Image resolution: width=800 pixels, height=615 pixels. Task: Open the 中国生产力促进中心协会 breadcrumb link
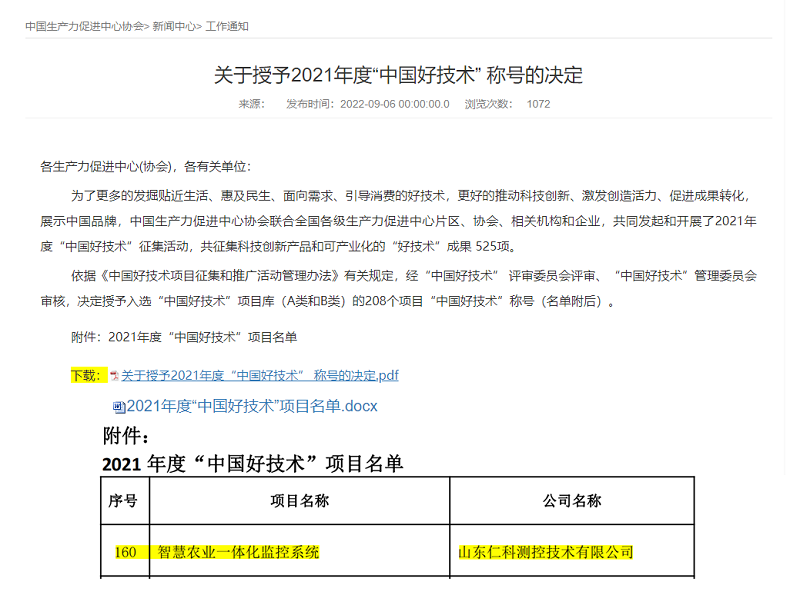(85, 27)
